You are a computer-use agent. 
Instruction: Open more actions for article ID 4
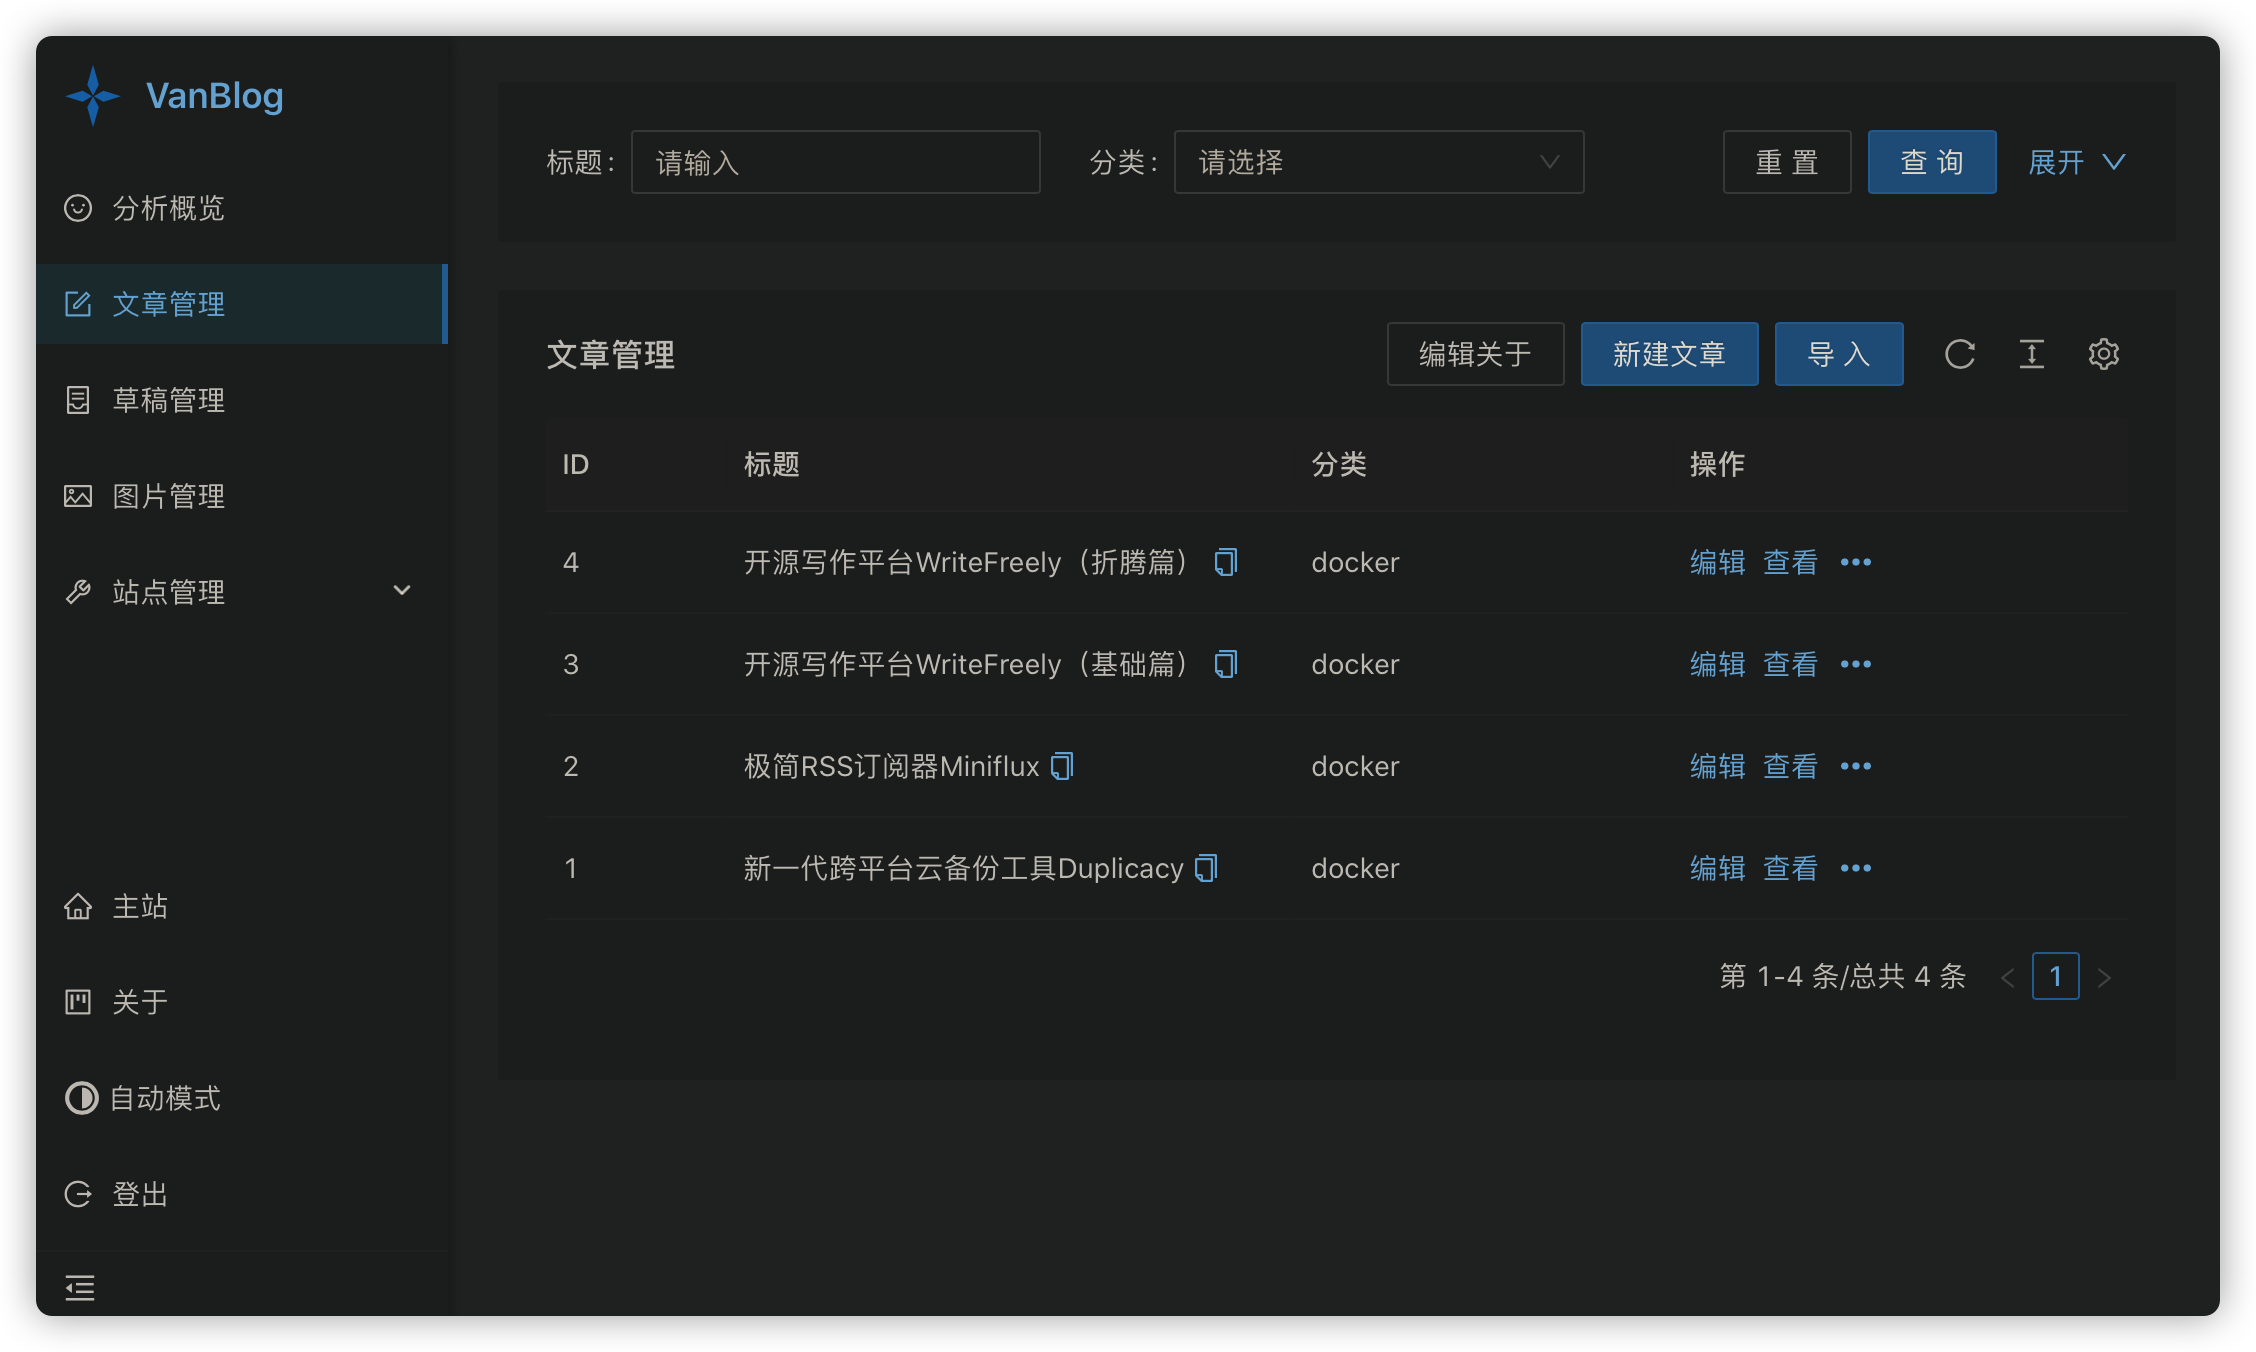coord(1855,563)
